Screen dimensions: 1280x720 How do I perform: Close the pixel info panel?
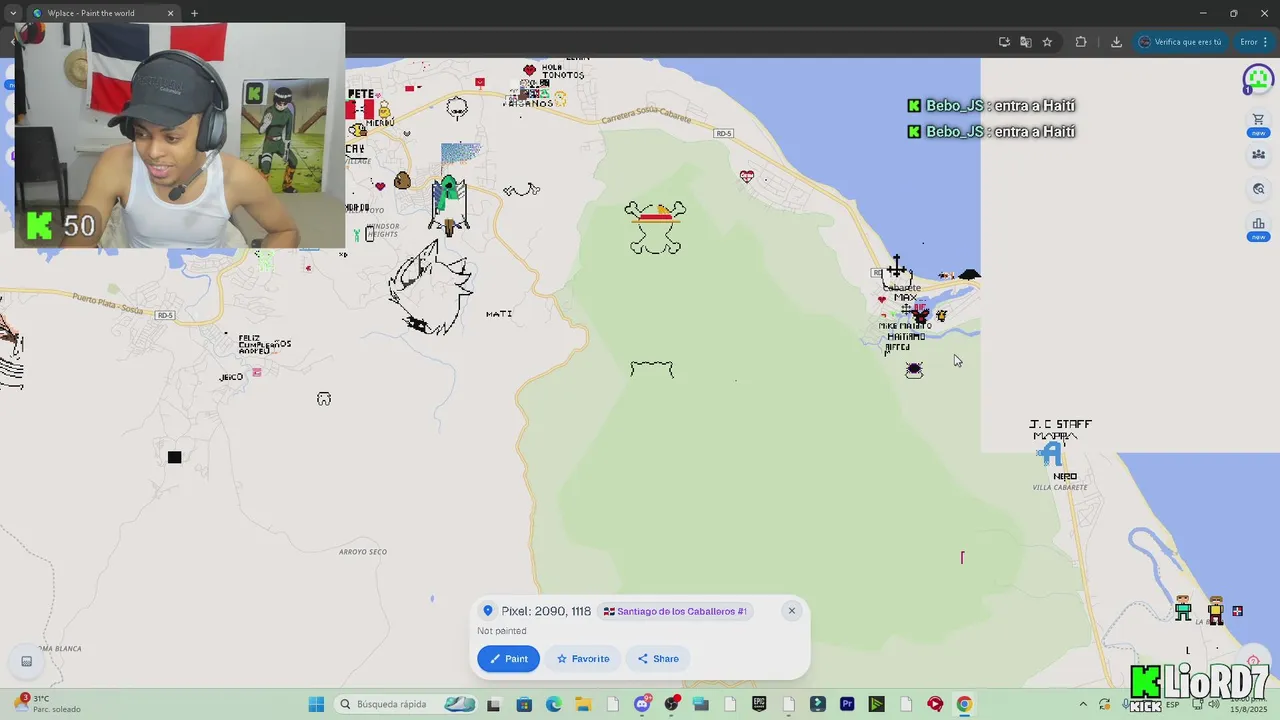point(791,611)
